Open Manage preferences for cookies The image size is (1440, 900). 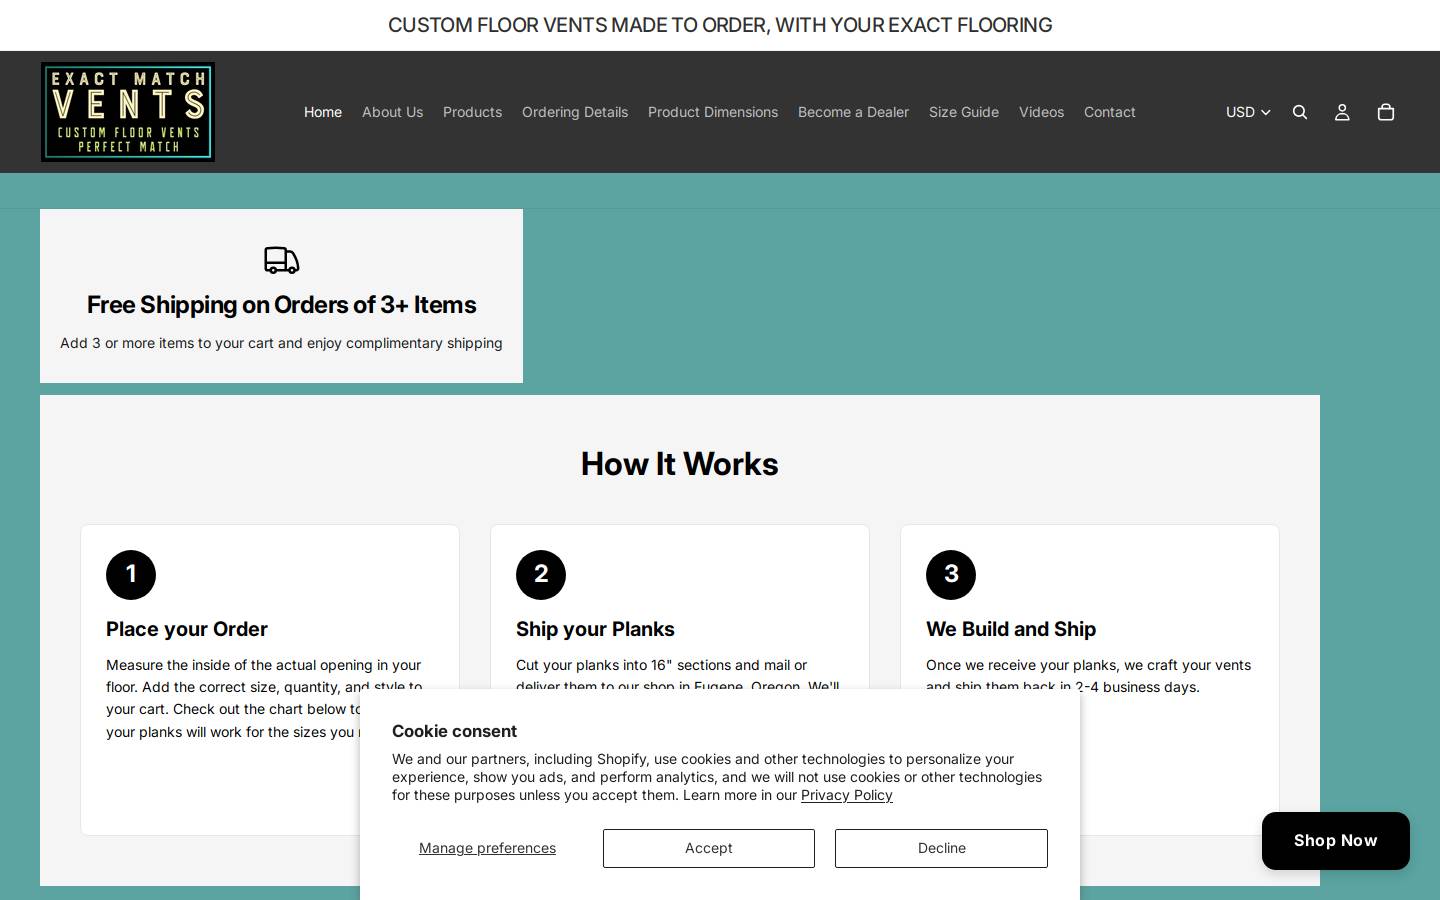click(x=487, y=848)
